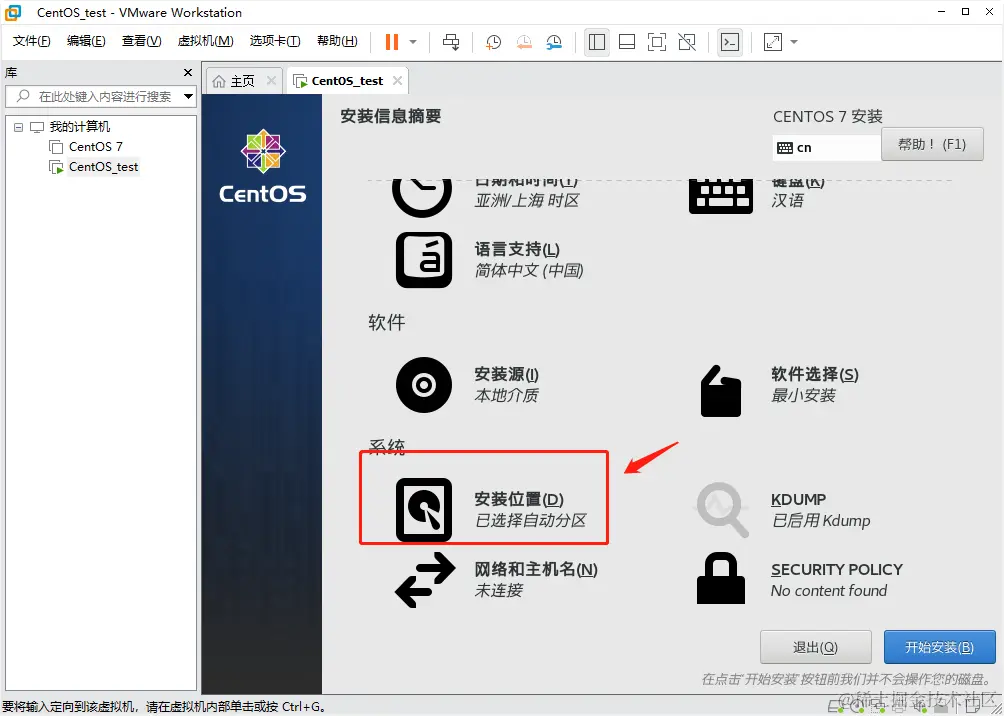Image resolution: width=1004 pixels, height=716 pixels.
Task: Open 安装源(I) disc icon
Action: 424,385
